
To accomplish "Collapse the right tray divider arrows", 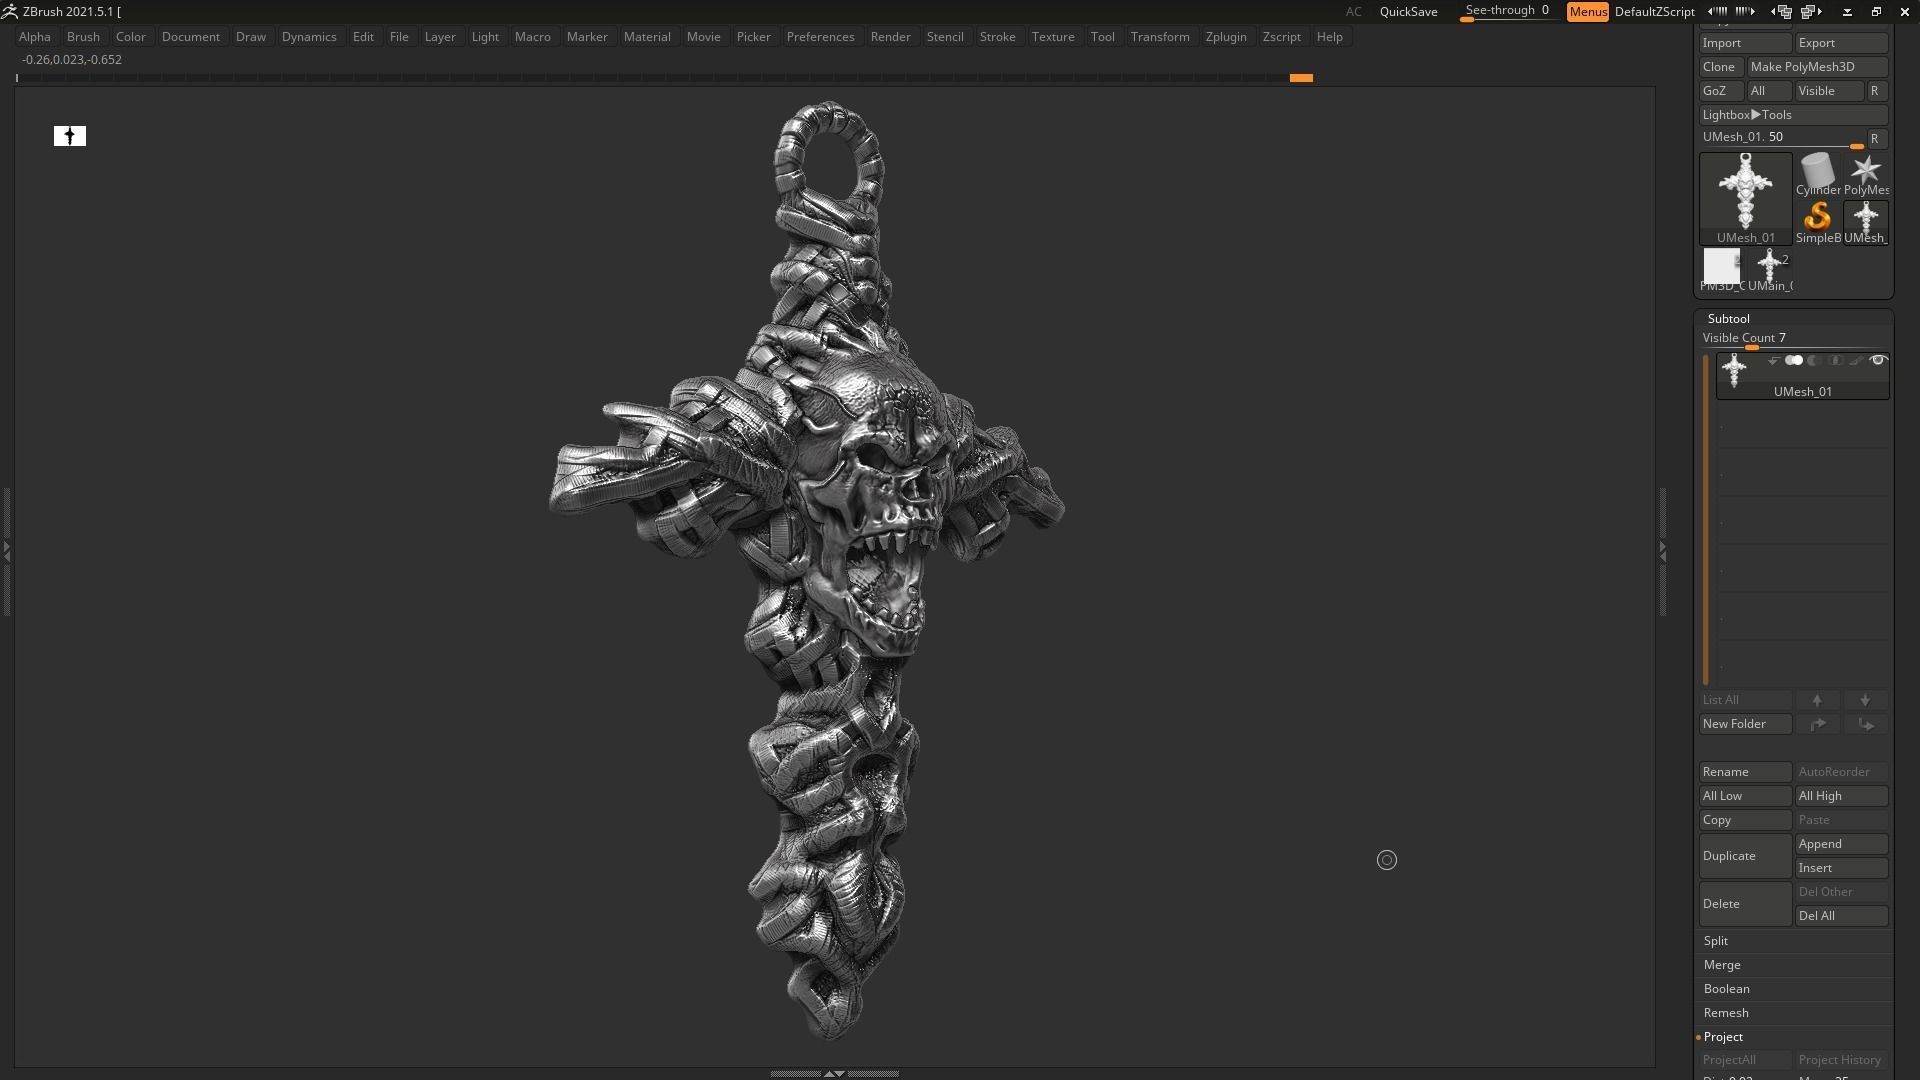I will tap(1662, 551).
